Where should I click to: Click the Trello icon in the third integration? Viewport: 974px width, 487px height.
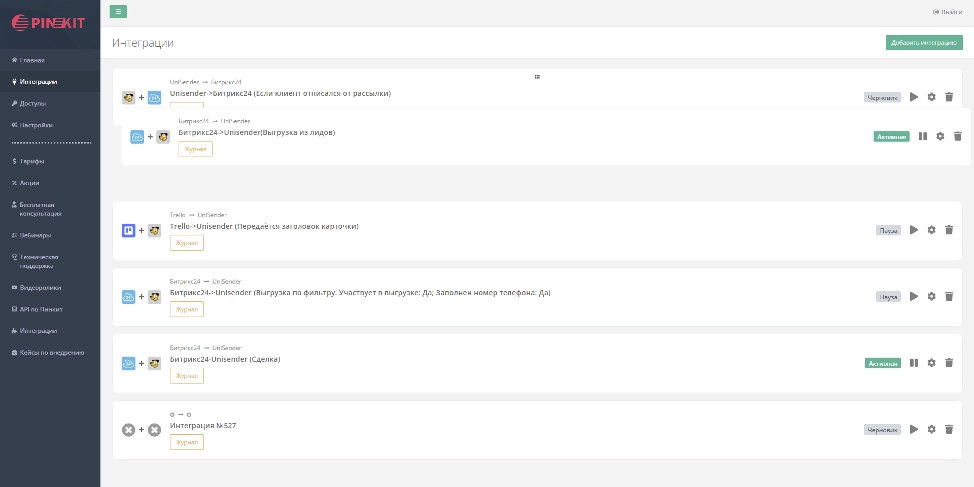pos(128,231)
